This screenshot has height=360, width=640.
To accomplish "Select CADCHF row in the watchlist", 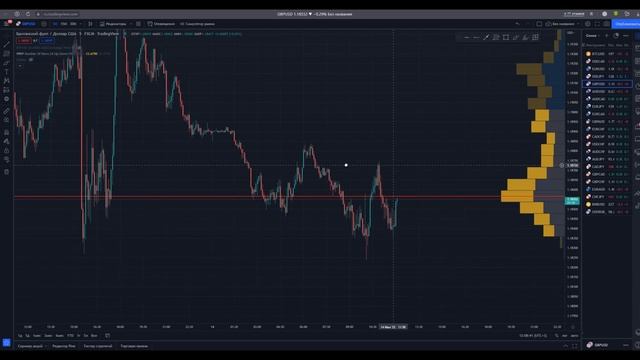I will [x=607, y=136].
